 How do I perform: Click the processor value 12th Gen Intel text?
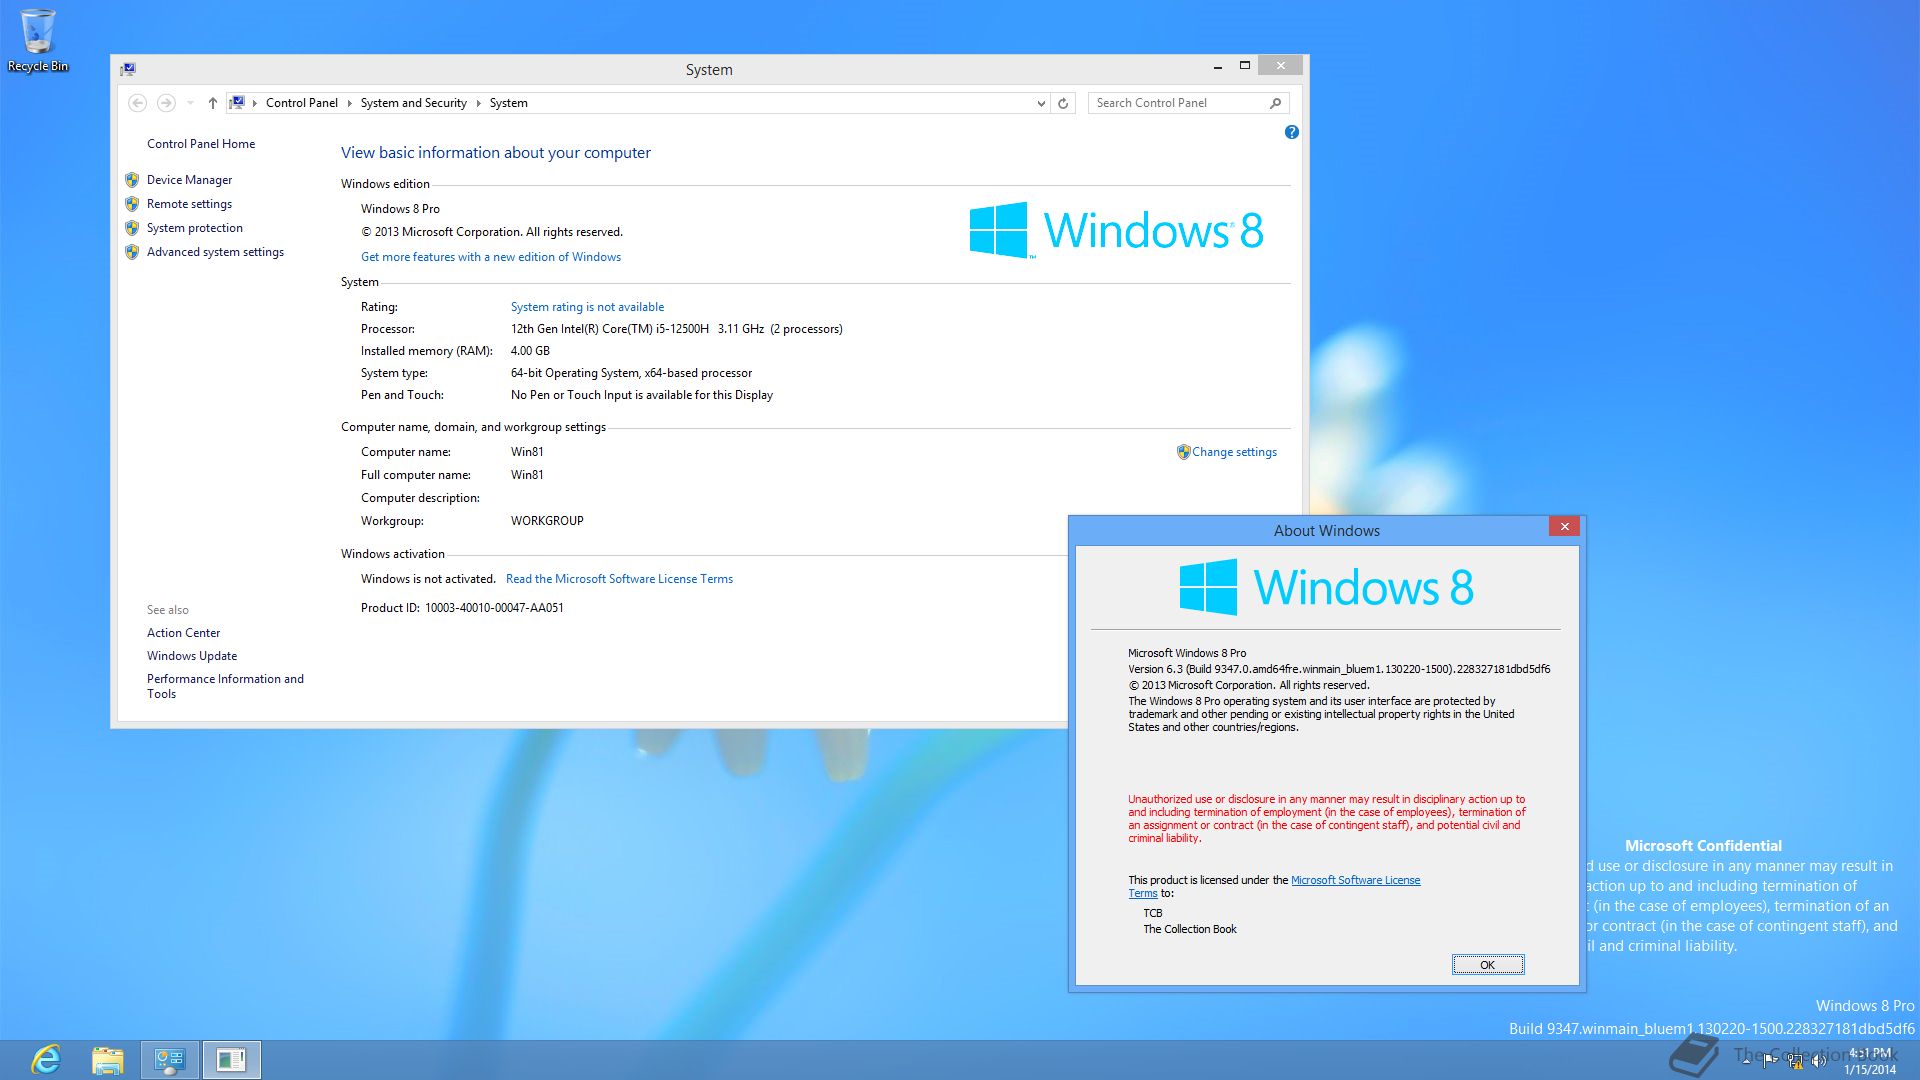677,329
